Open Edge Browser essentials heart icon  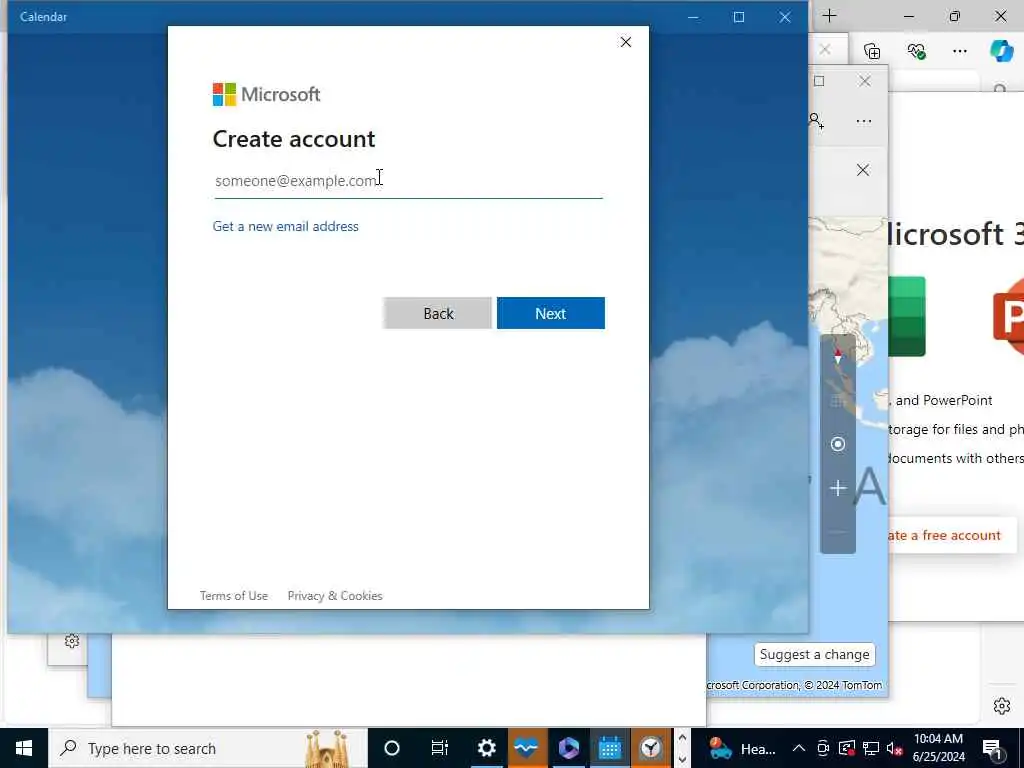pyautogui.click(x=916, y=51)
